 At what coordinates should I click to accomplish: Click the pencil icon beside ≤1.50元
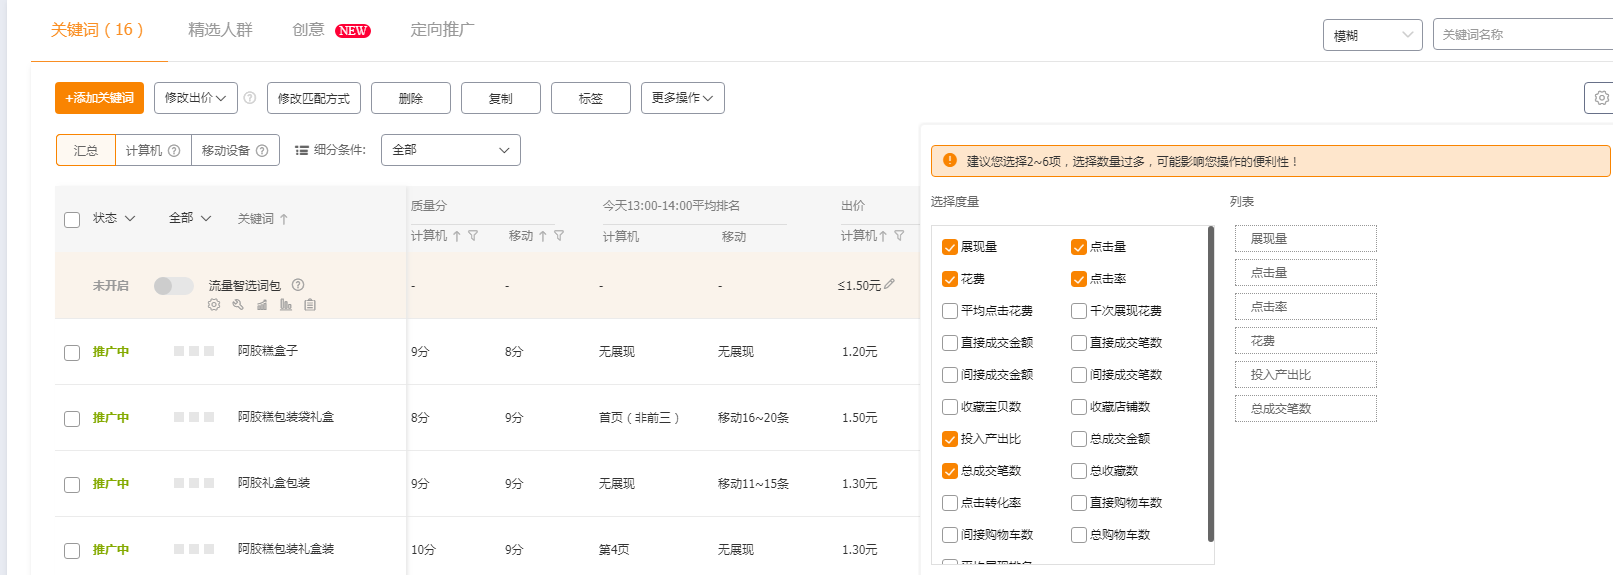[890, 284]
